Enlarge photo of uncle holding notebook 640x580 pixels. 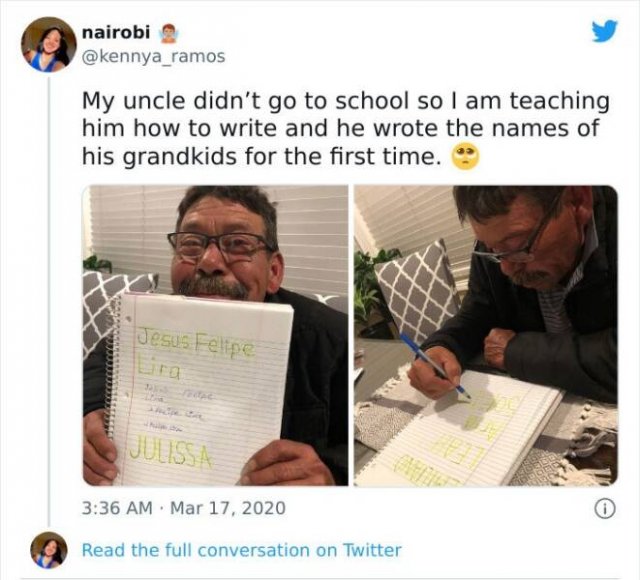click(216, 336)
